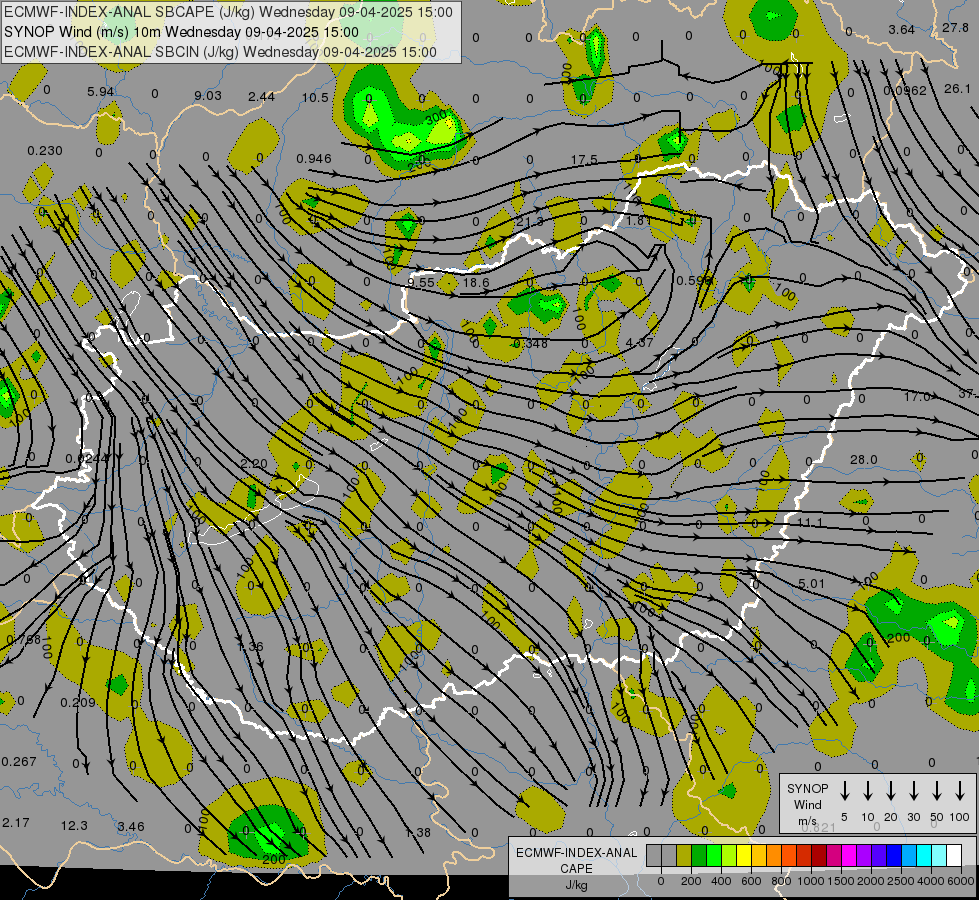Choose the bright magenta CAPE legend swatch

click(x=849, y=856)
